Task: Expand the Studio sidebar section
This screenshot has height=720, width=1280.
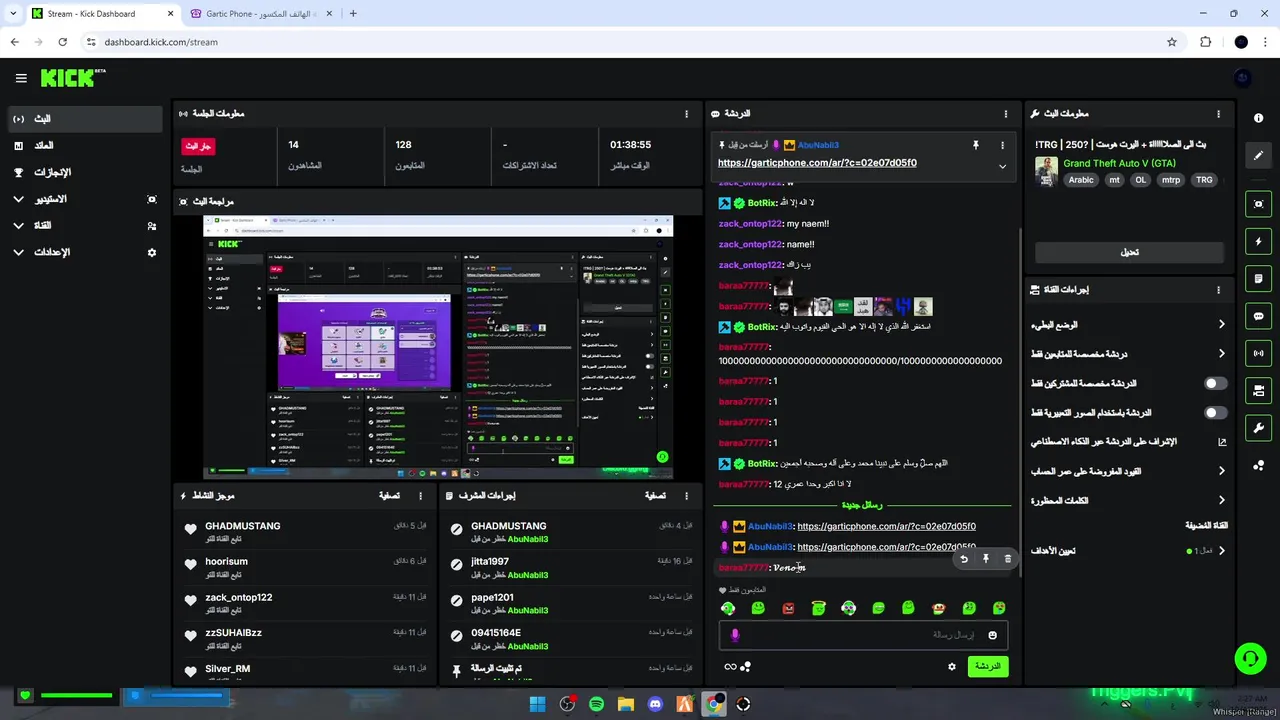Action: click(x=84, y=199)
